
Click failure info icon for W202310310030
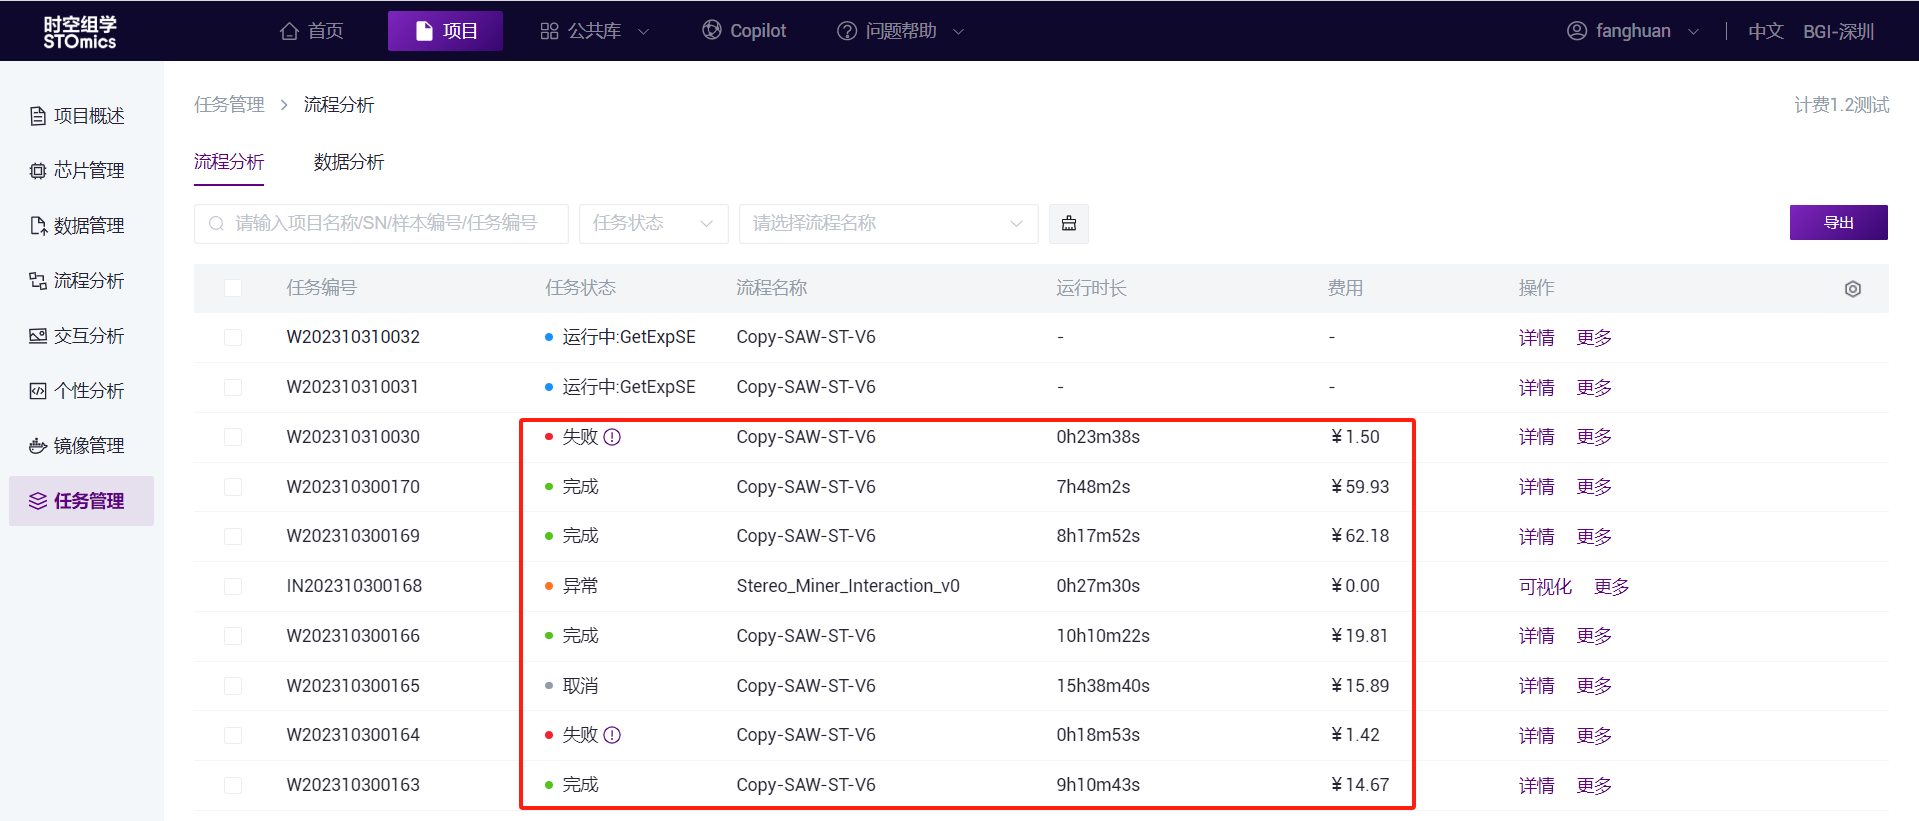[613, 437]
